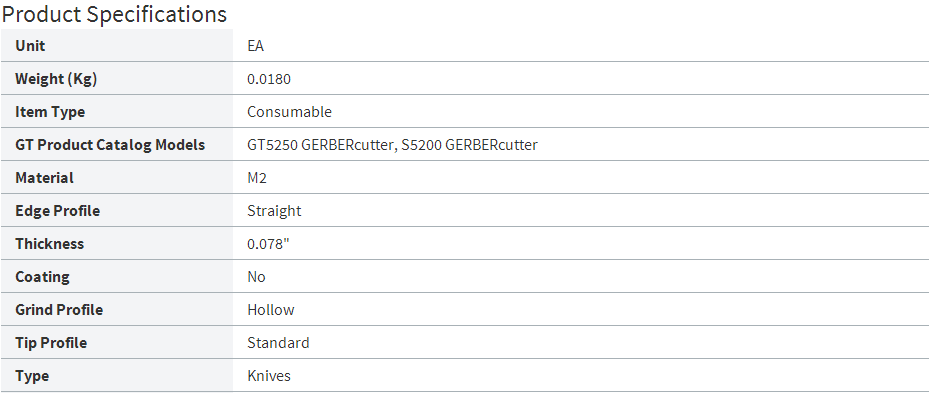Click the Weight (Kg) label

(56, 79)
